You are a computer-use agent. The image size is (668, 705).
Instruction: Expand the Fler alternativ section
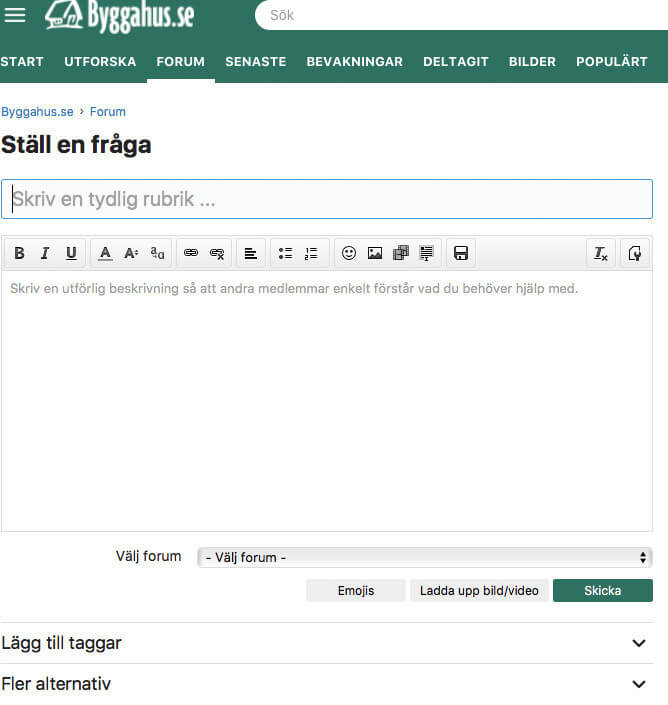[639, 685]
